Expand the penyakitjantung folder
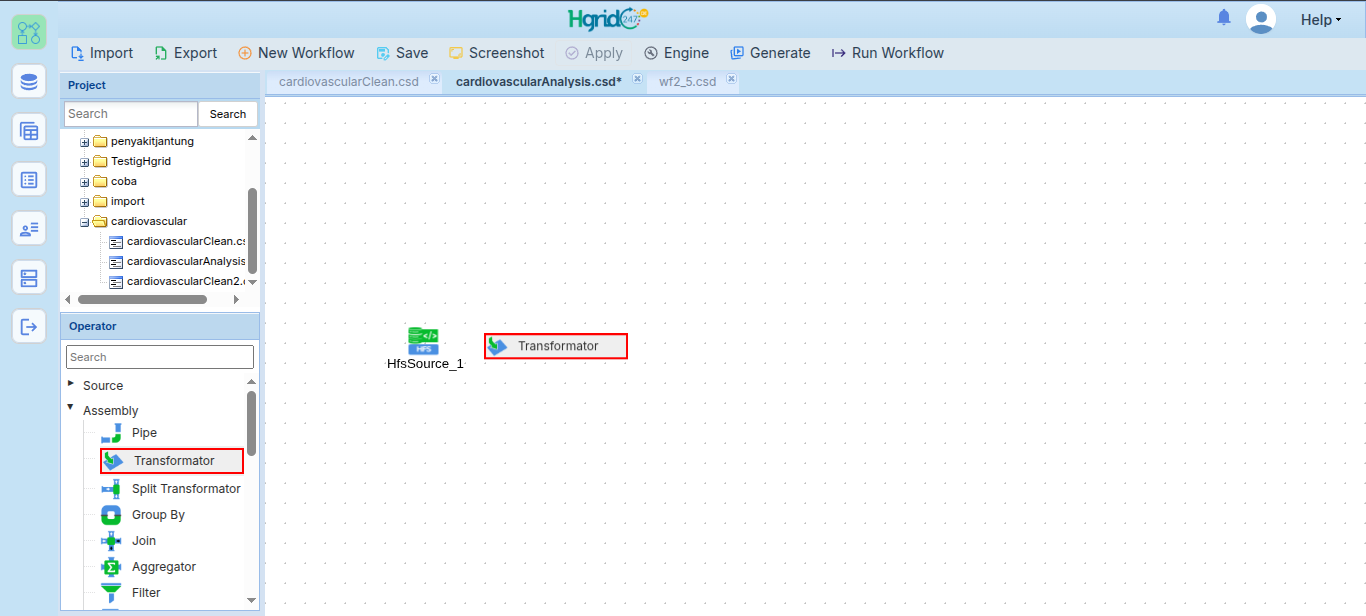The image size is (1366, 616). tap(85, 142)
